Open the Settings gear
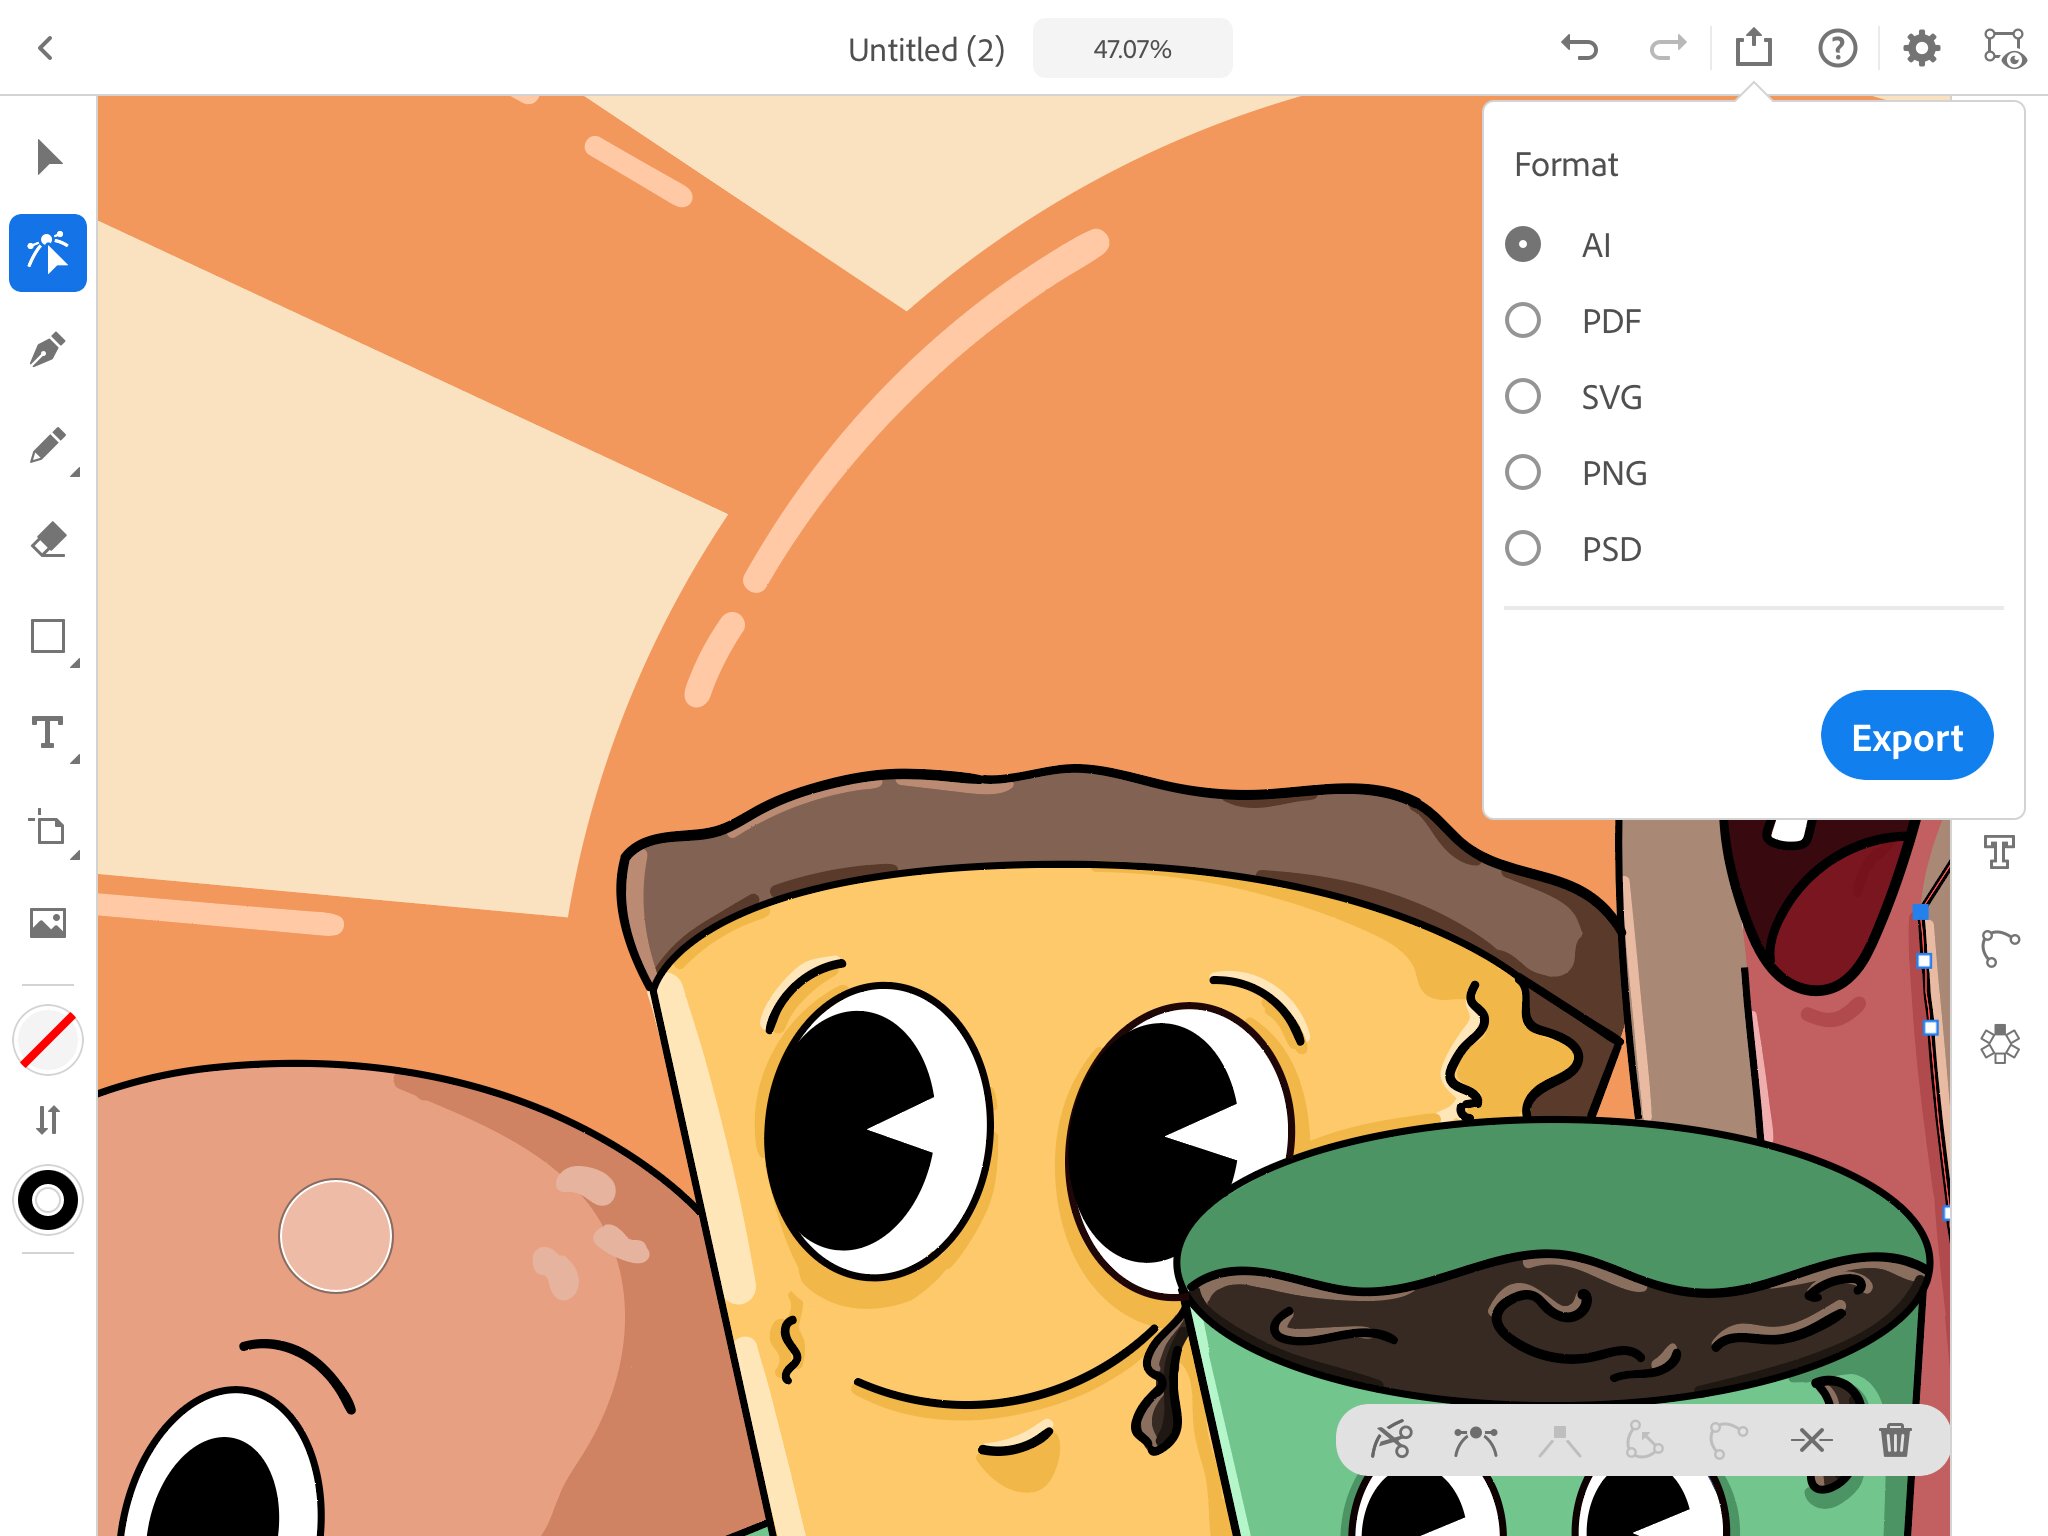 coord(1921,48)
